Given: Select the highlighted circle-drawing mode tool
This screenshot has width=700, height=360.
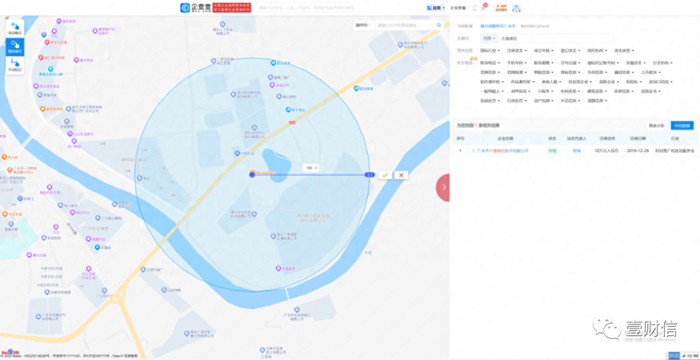Looking at the screenshot, I should coord(15,47).
